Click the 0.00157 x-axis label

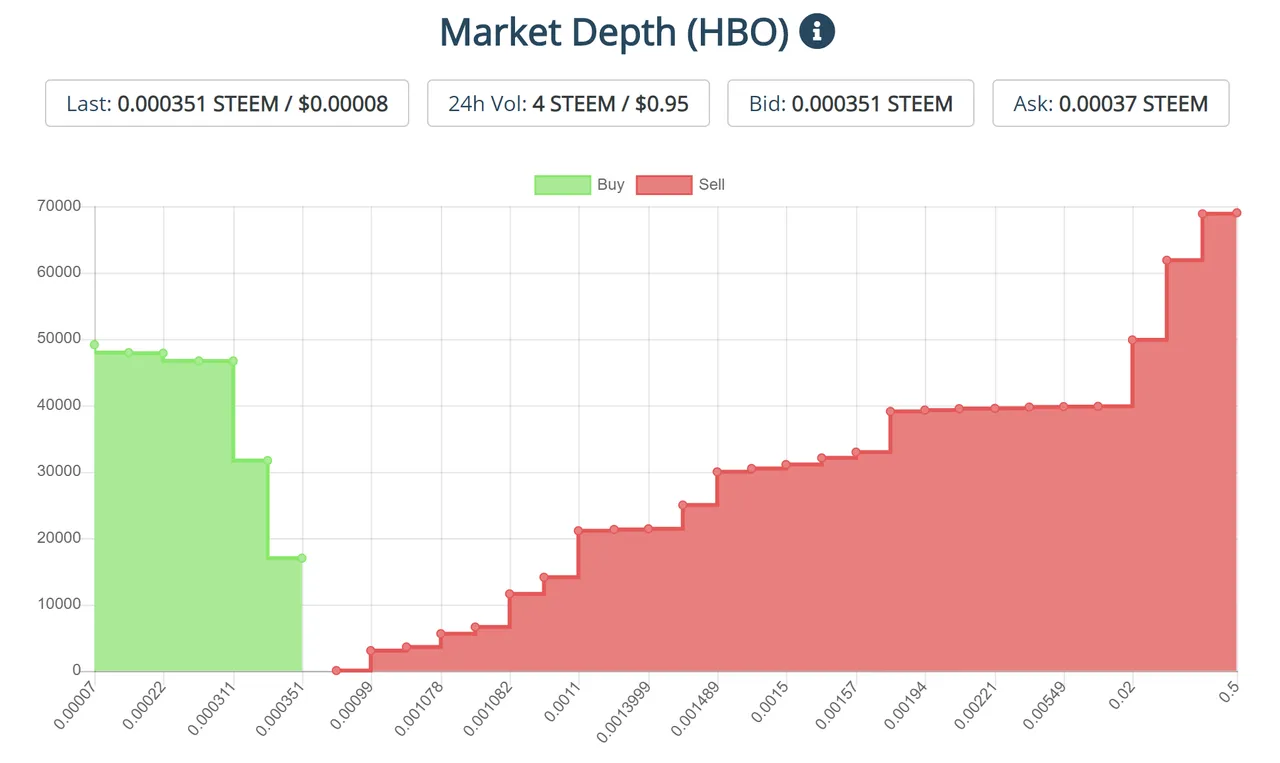pyautogui.click(x=835, y=704)
